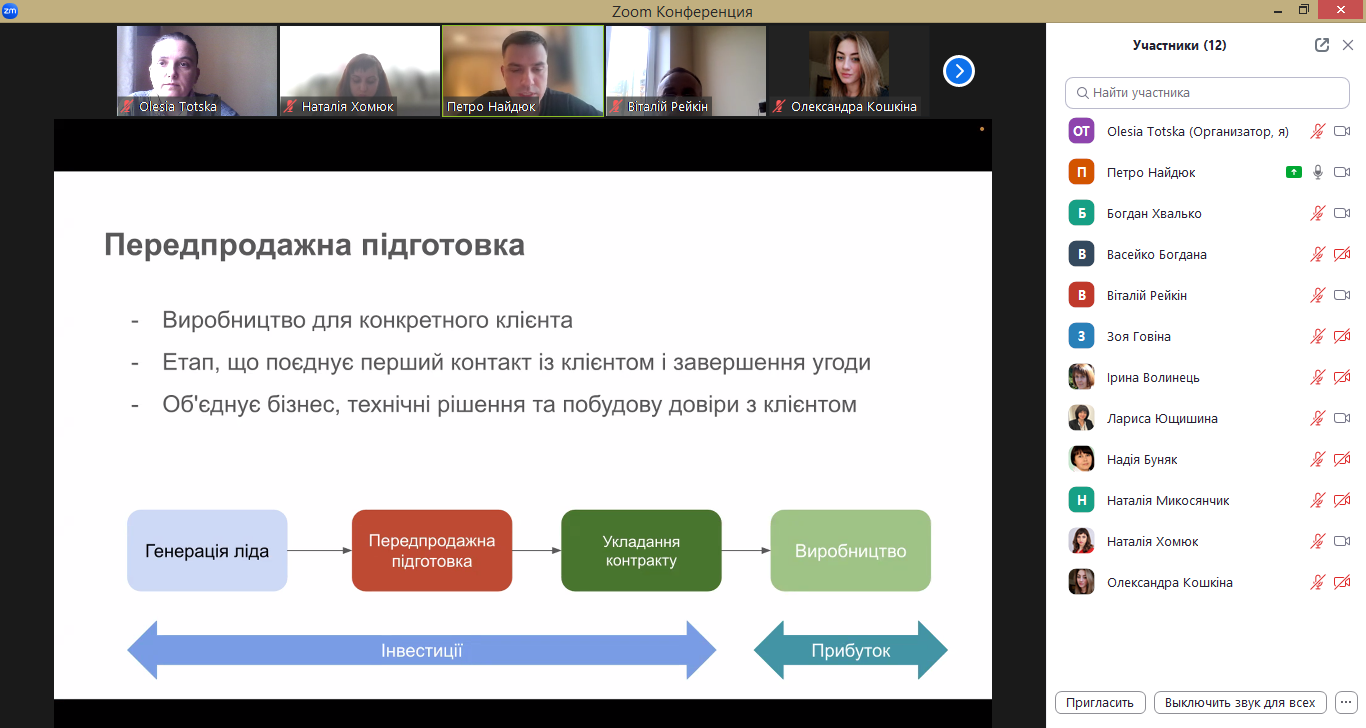Show next video thumbnails with blue arrow

(x=958, y=71)
